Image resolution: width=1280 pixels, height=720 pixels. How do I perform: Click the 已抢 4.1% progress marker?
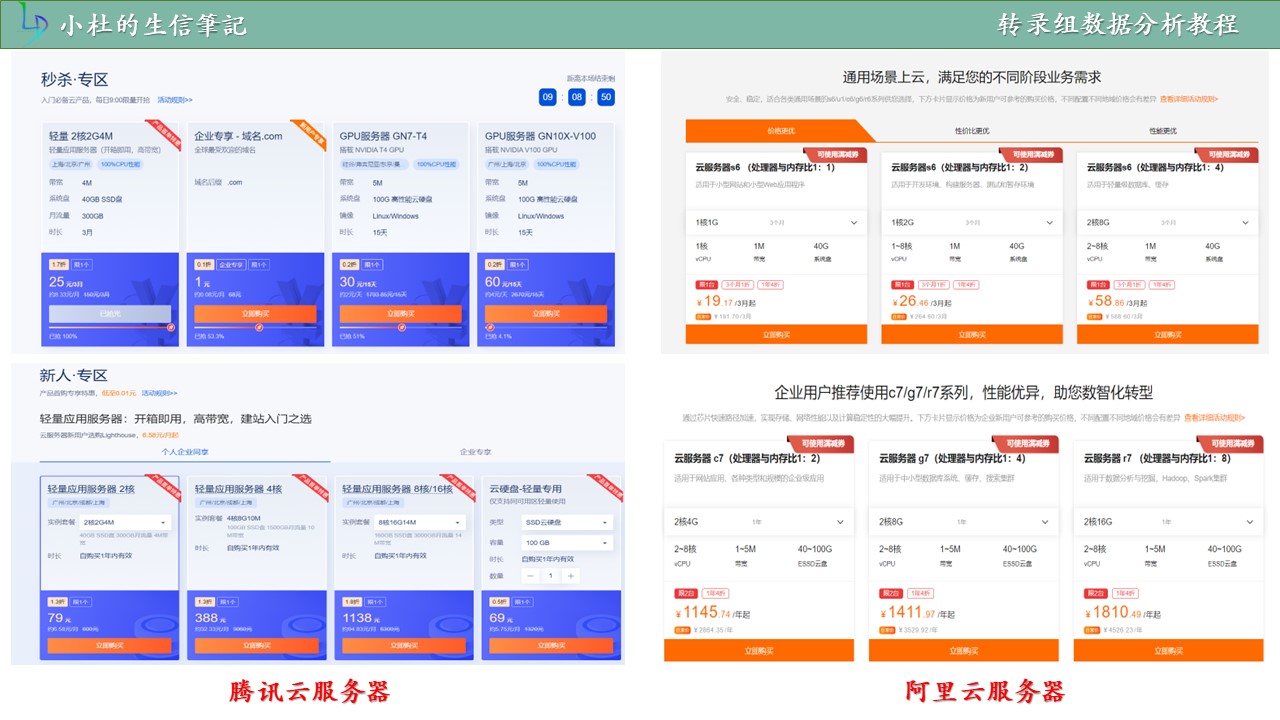coord(491,326)
